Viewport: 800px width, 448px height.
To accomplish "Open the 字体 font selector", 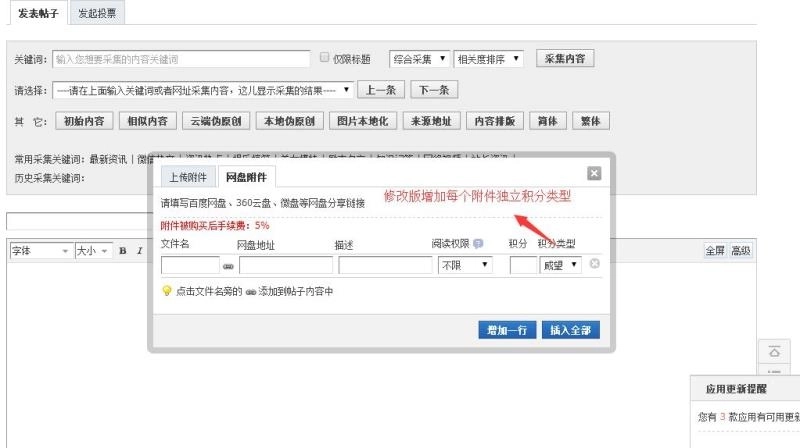I will tap(40, 251).
